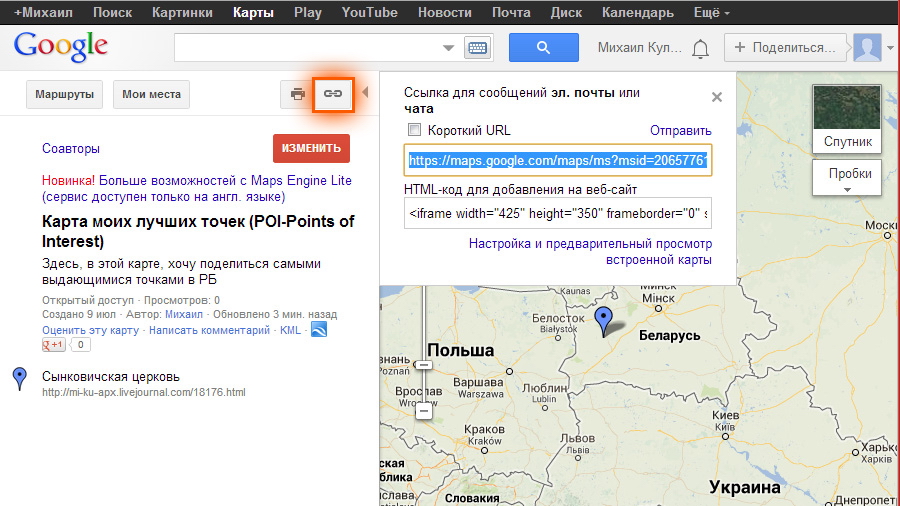Viewport: 900px width, 506px height.
Task: Open Поиск in top bar
Action: pyautogui.click(x=112, y=13)
